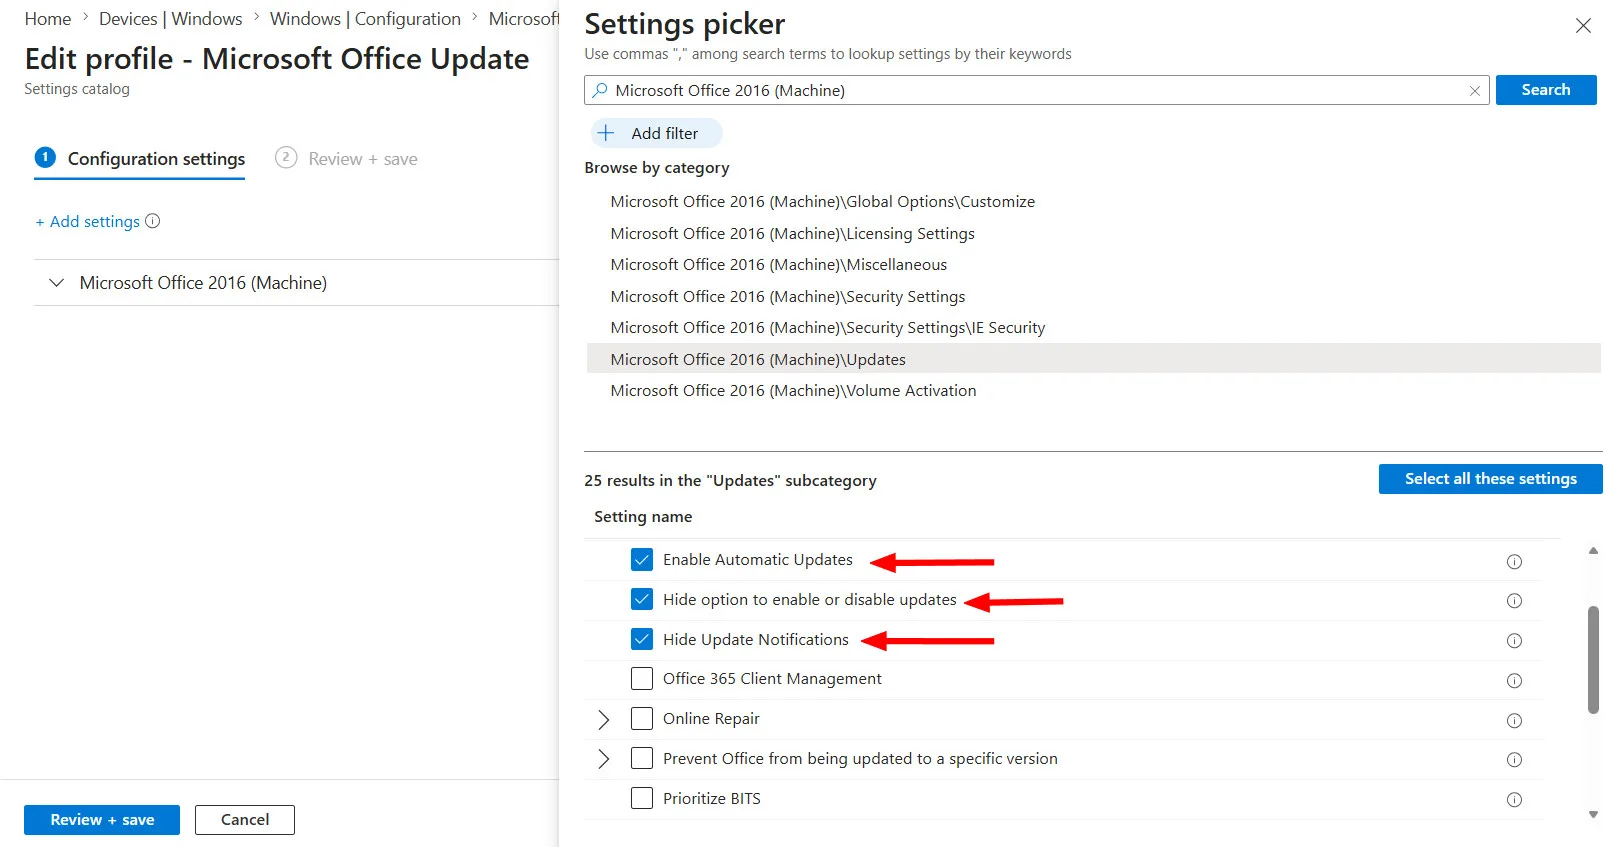1618x847 pixels.
Task: Clear the search box text
Action: pyautogui.click(x=1474, y=91)
